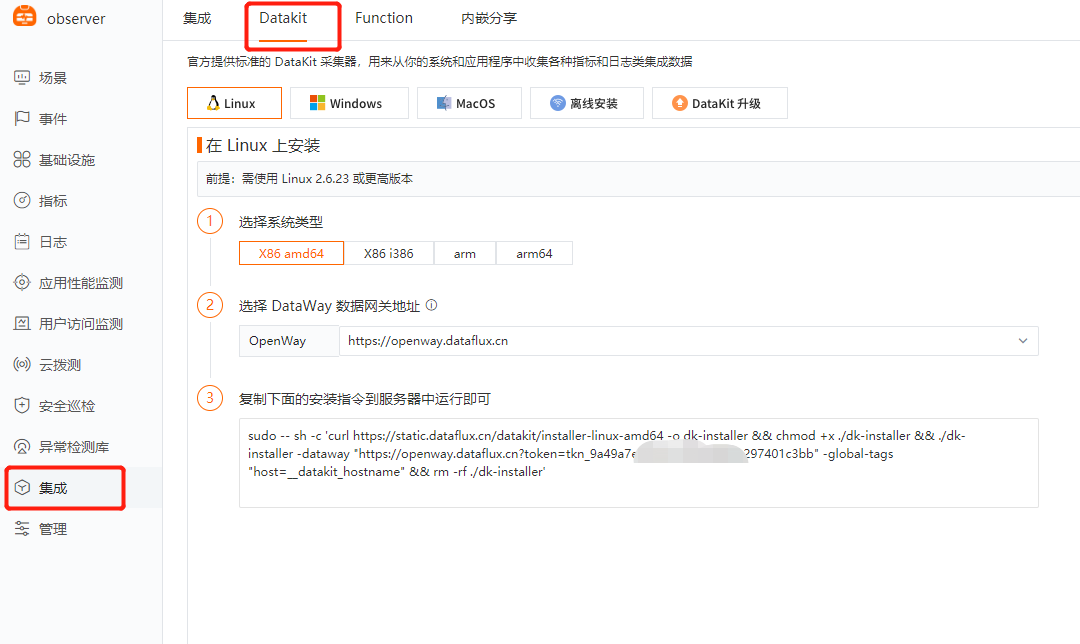
Task: Open the 管理 sliders icon
Action: click(22, 528)
